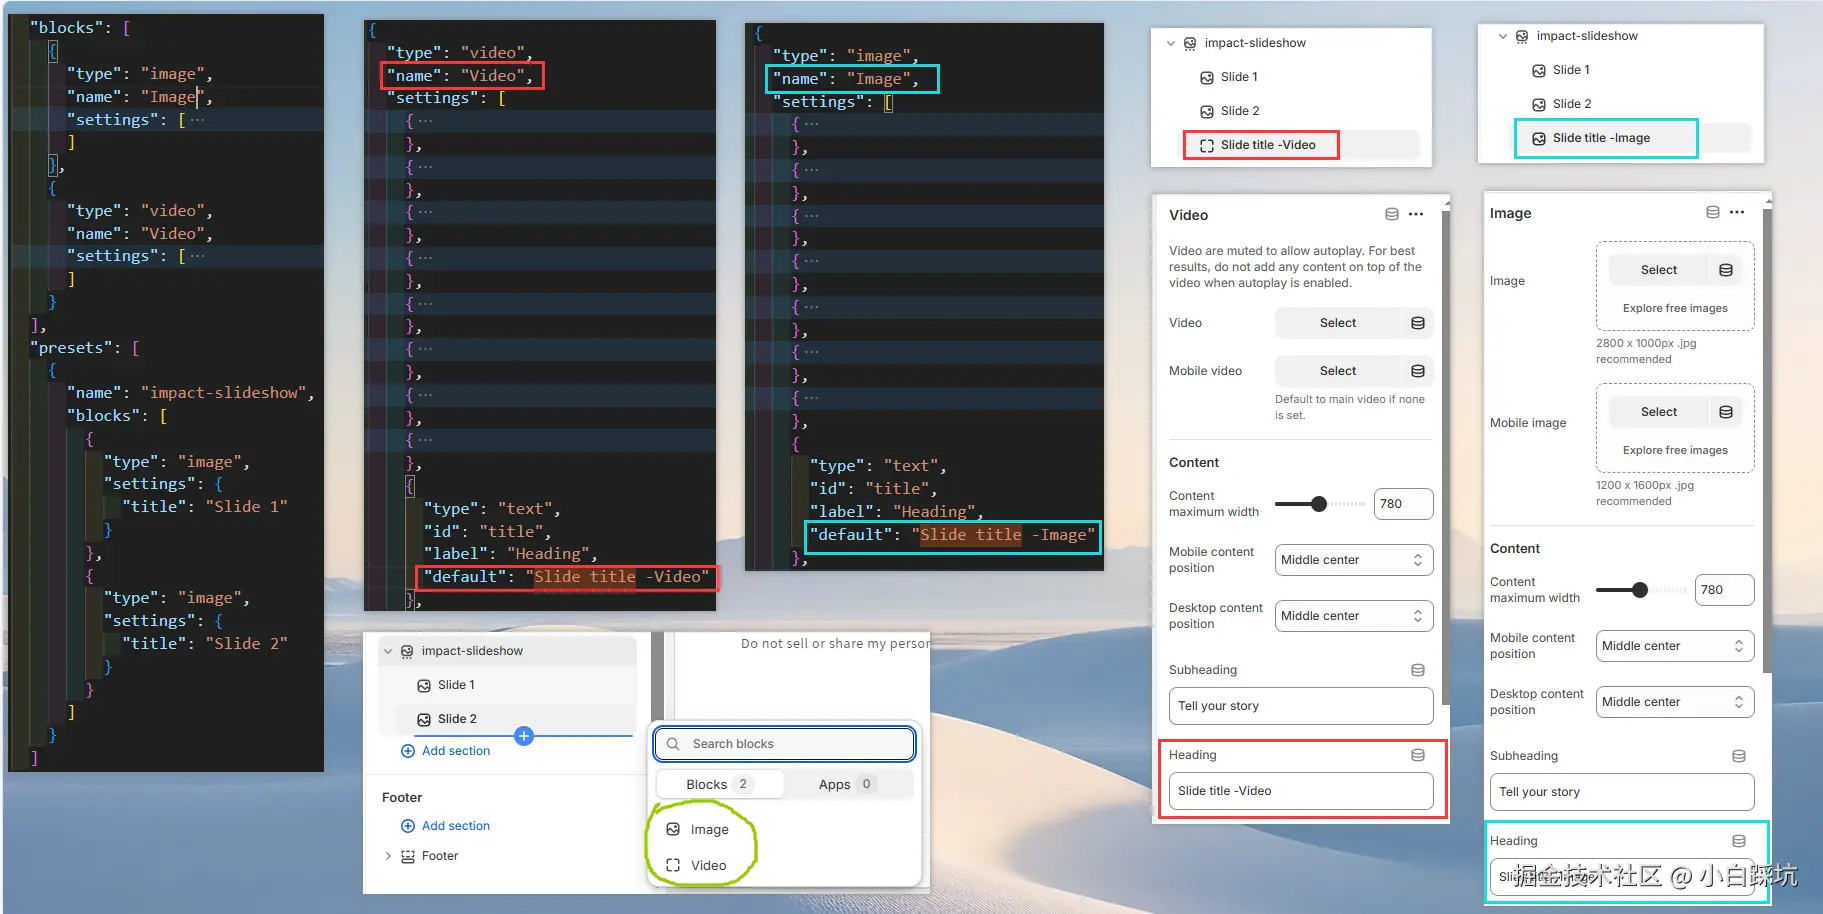Click Heading dynamic source icon in Image panel

(1738, 841)
